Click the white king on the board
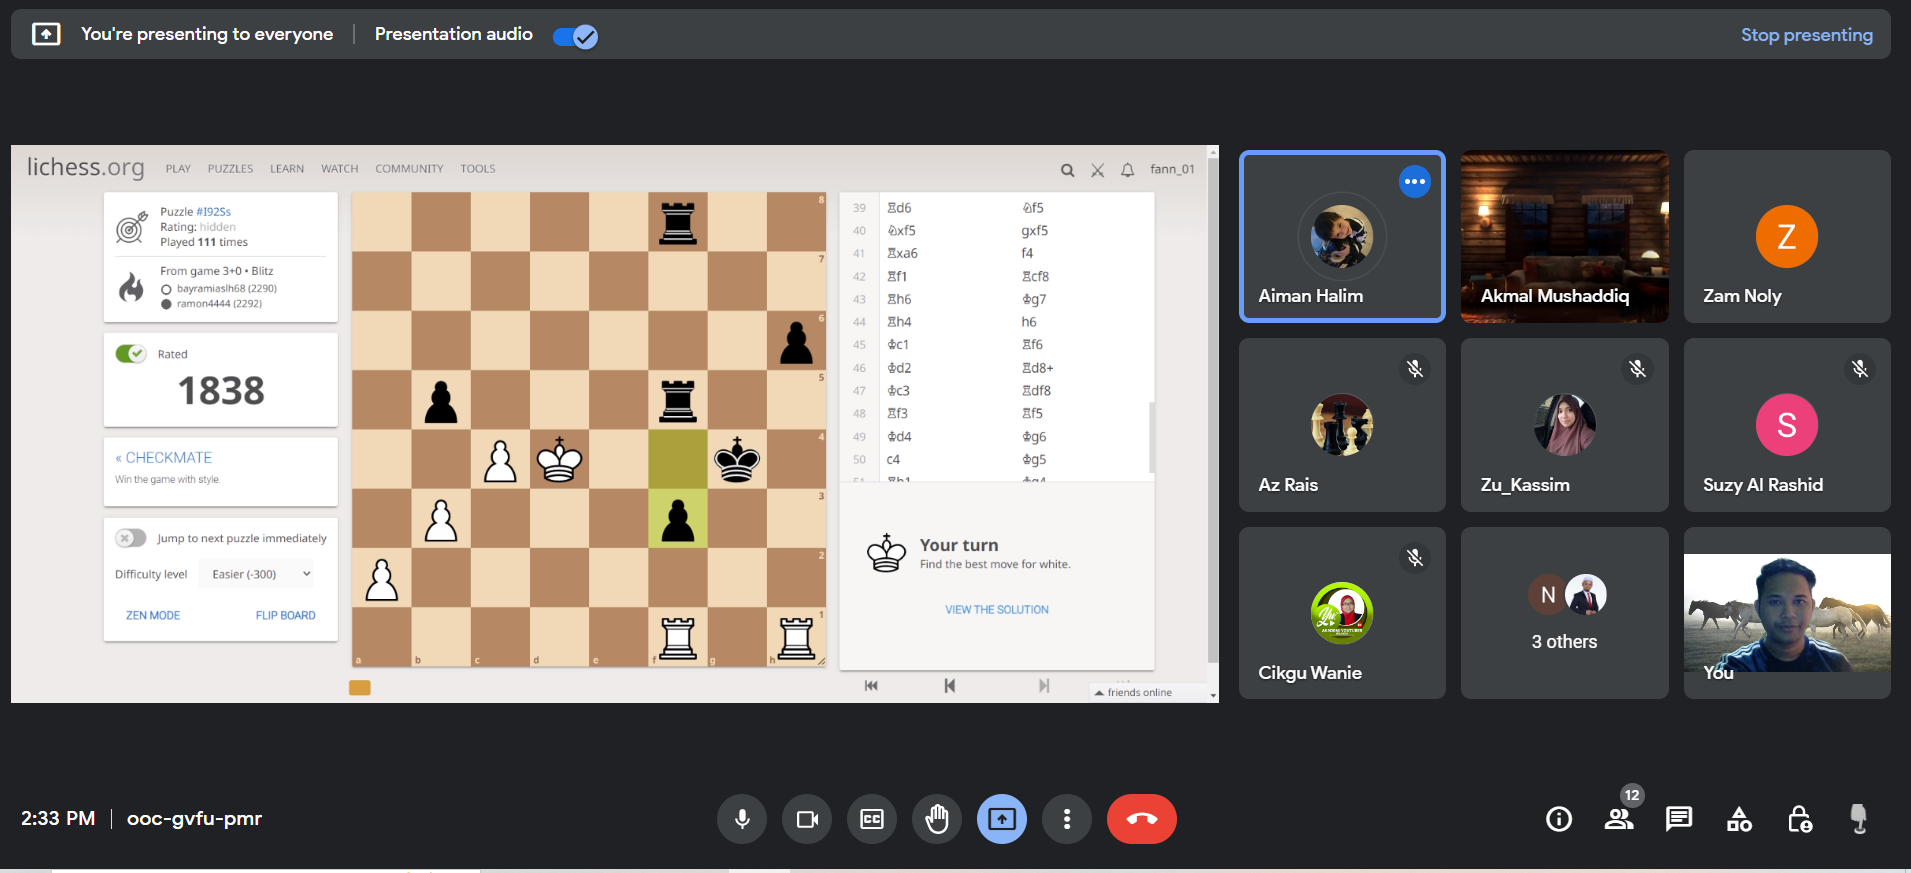The height and width of the screenshot is (873, 1911). [559, 460]
